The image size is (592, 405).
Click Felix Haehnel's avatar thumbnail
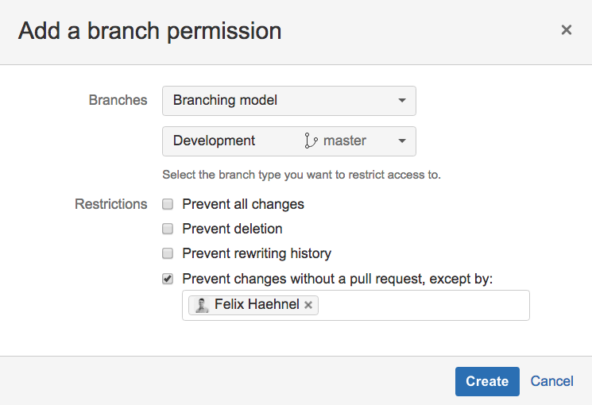tap(201, 305)
